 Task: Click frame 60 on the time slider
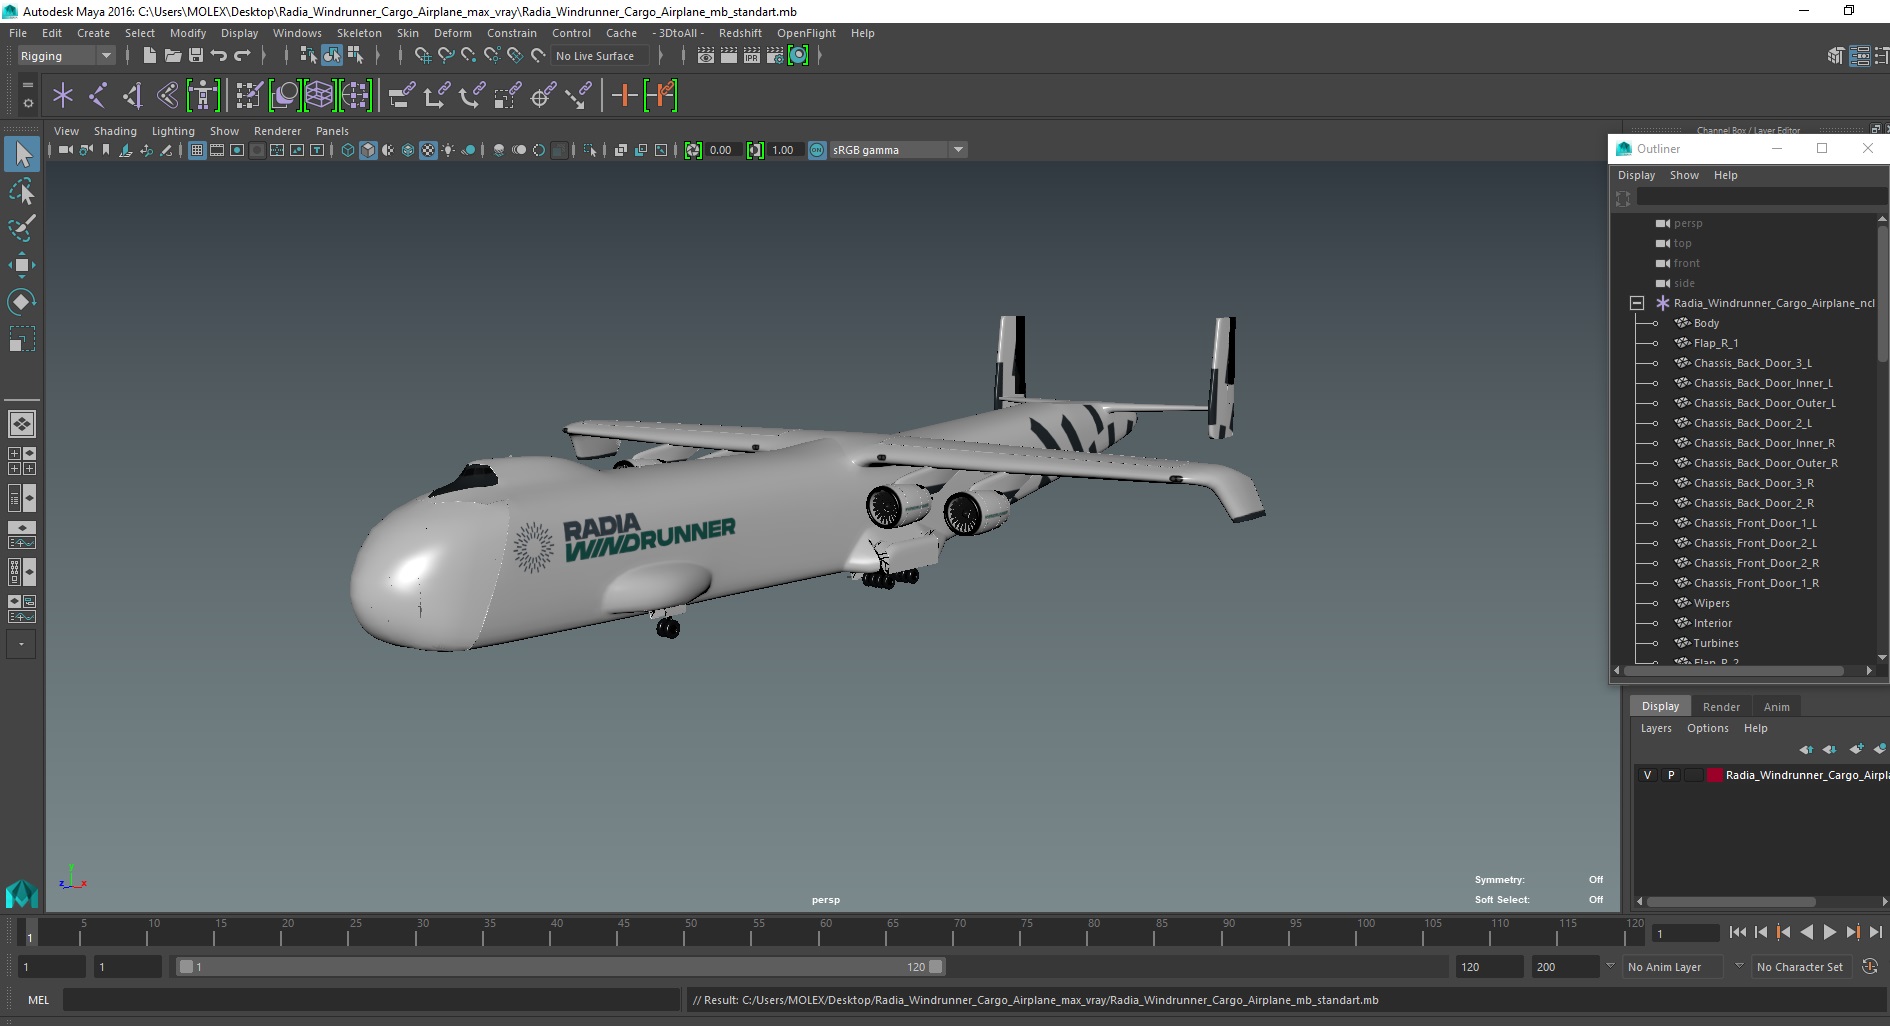click(x=819, y=933)
